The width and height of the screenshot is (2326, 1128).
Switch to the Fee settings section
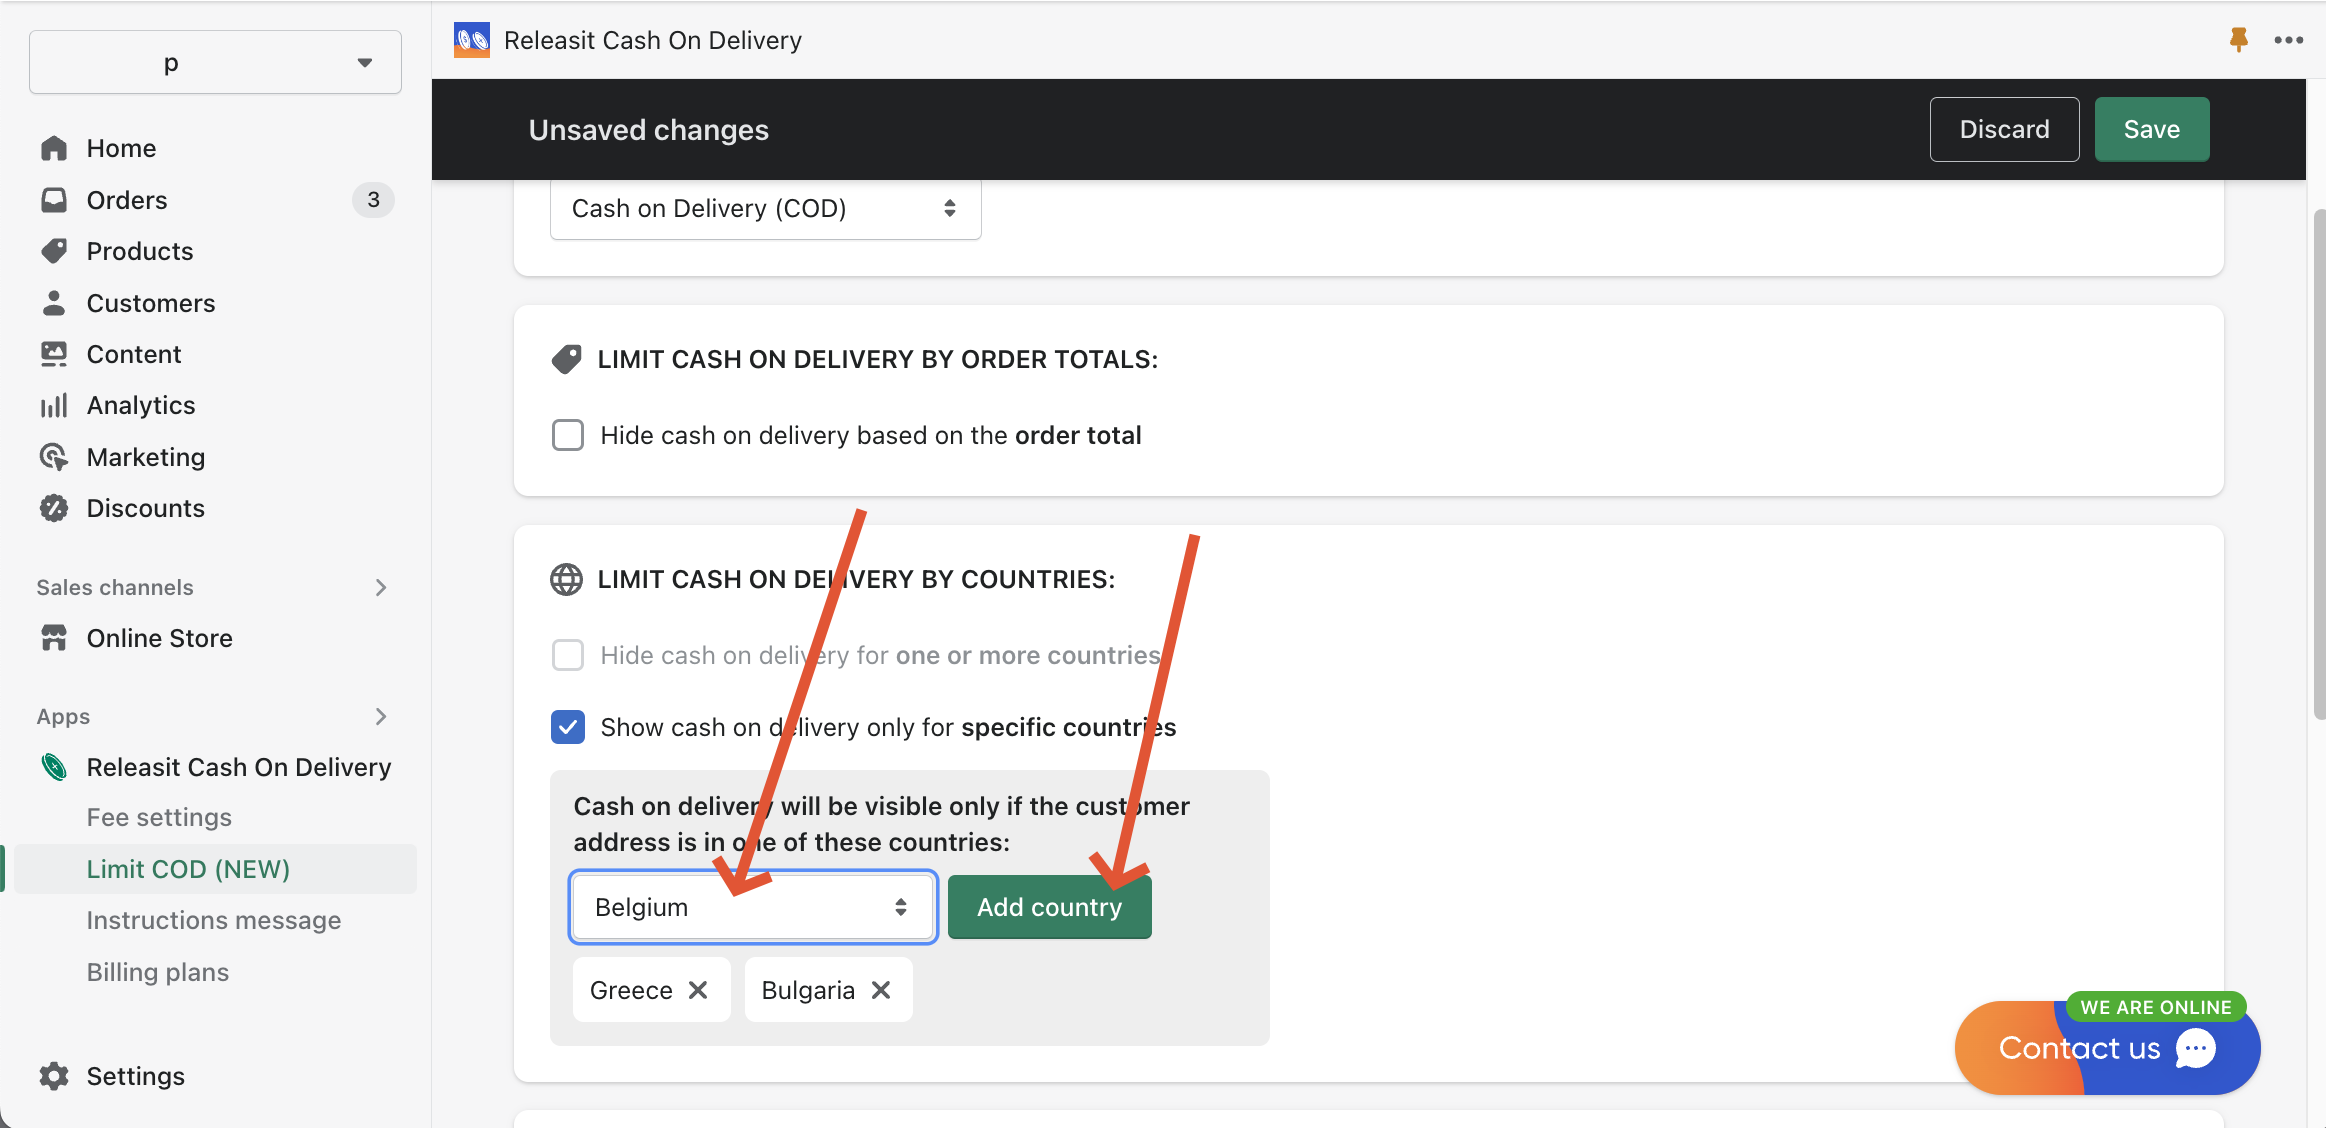(160, 817)
